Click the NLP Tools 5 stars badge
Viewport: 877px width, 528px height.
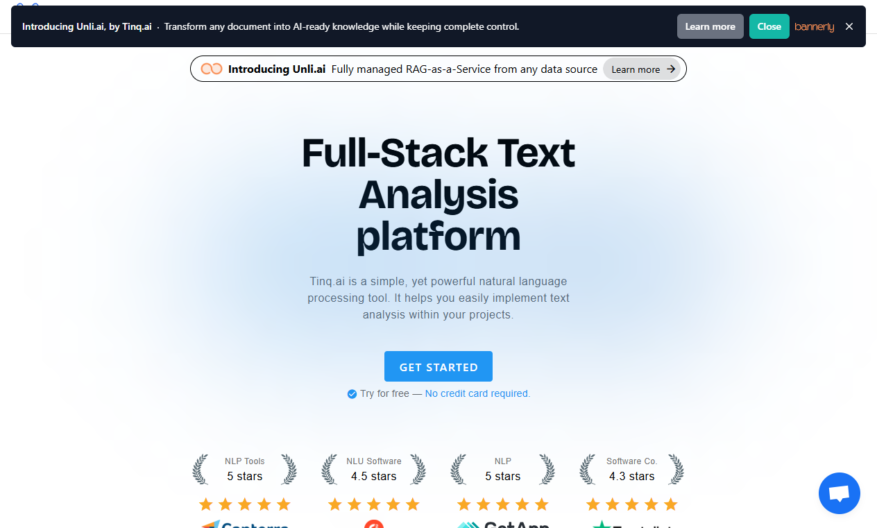tap(244, 469)
